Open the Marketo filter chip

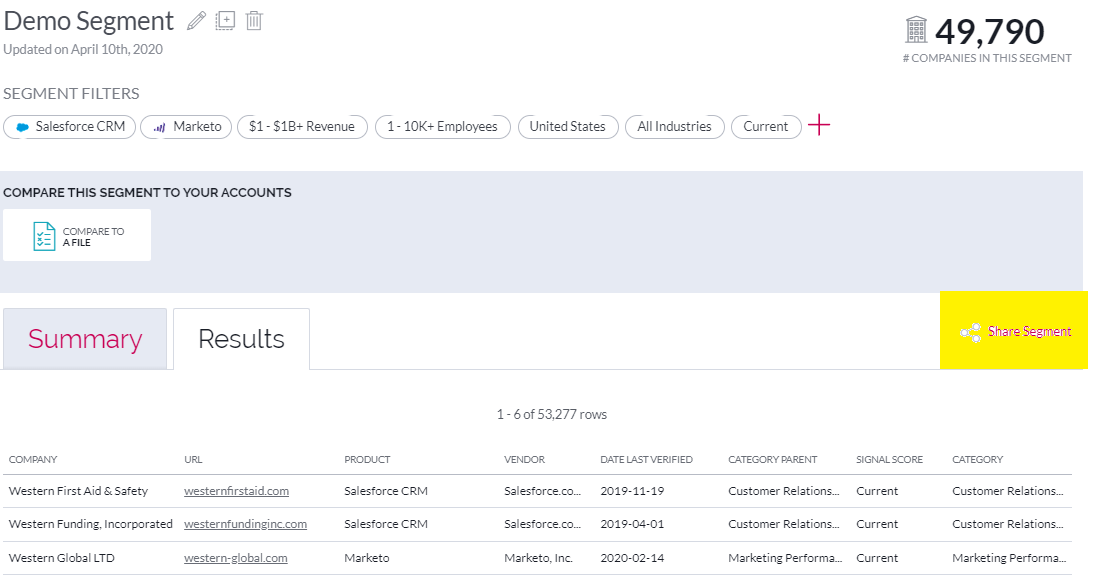(187, 127)
